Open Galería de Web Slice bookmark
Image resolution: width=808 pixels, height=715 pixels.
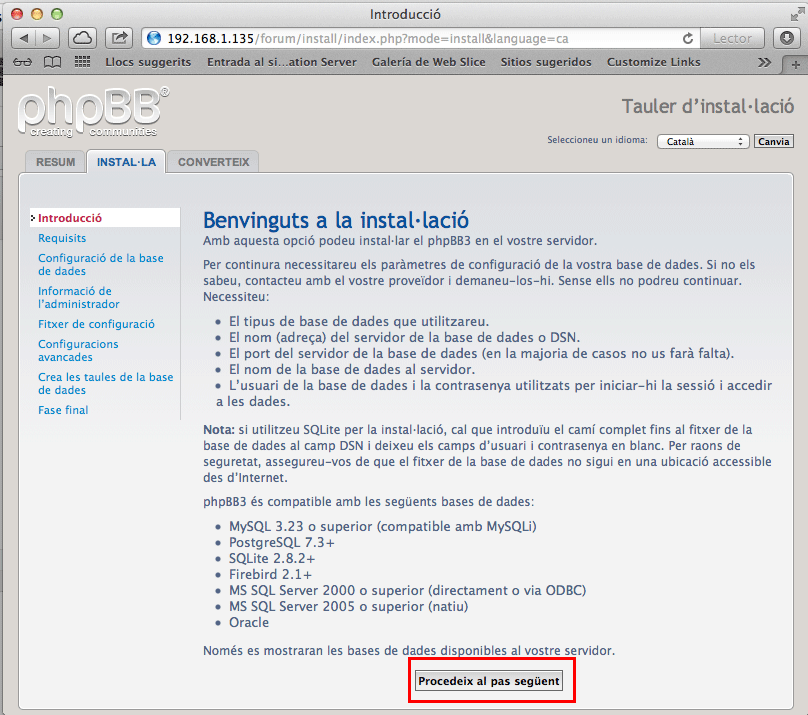point(429,62)
